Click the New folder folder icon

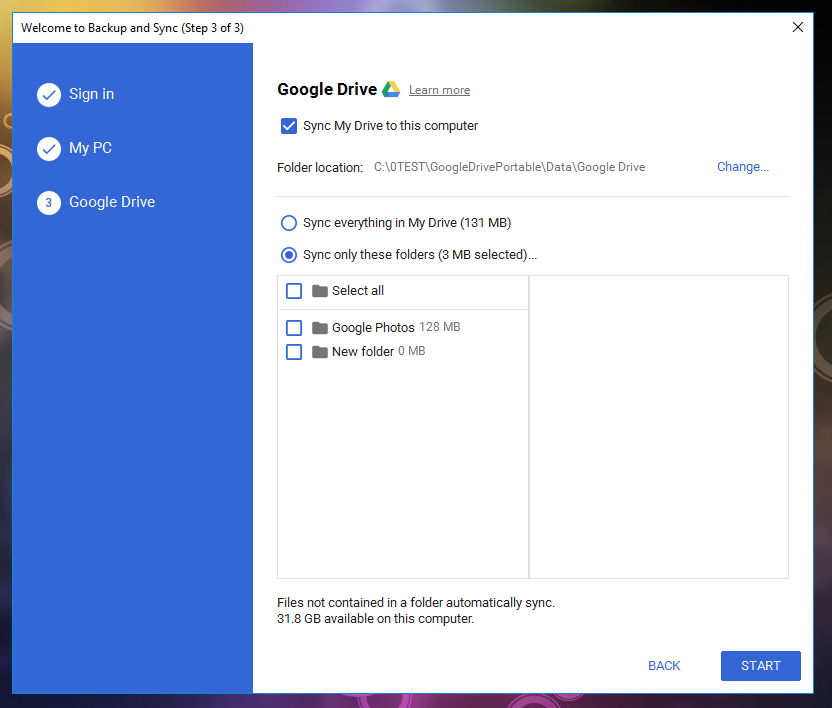(319, 352)
